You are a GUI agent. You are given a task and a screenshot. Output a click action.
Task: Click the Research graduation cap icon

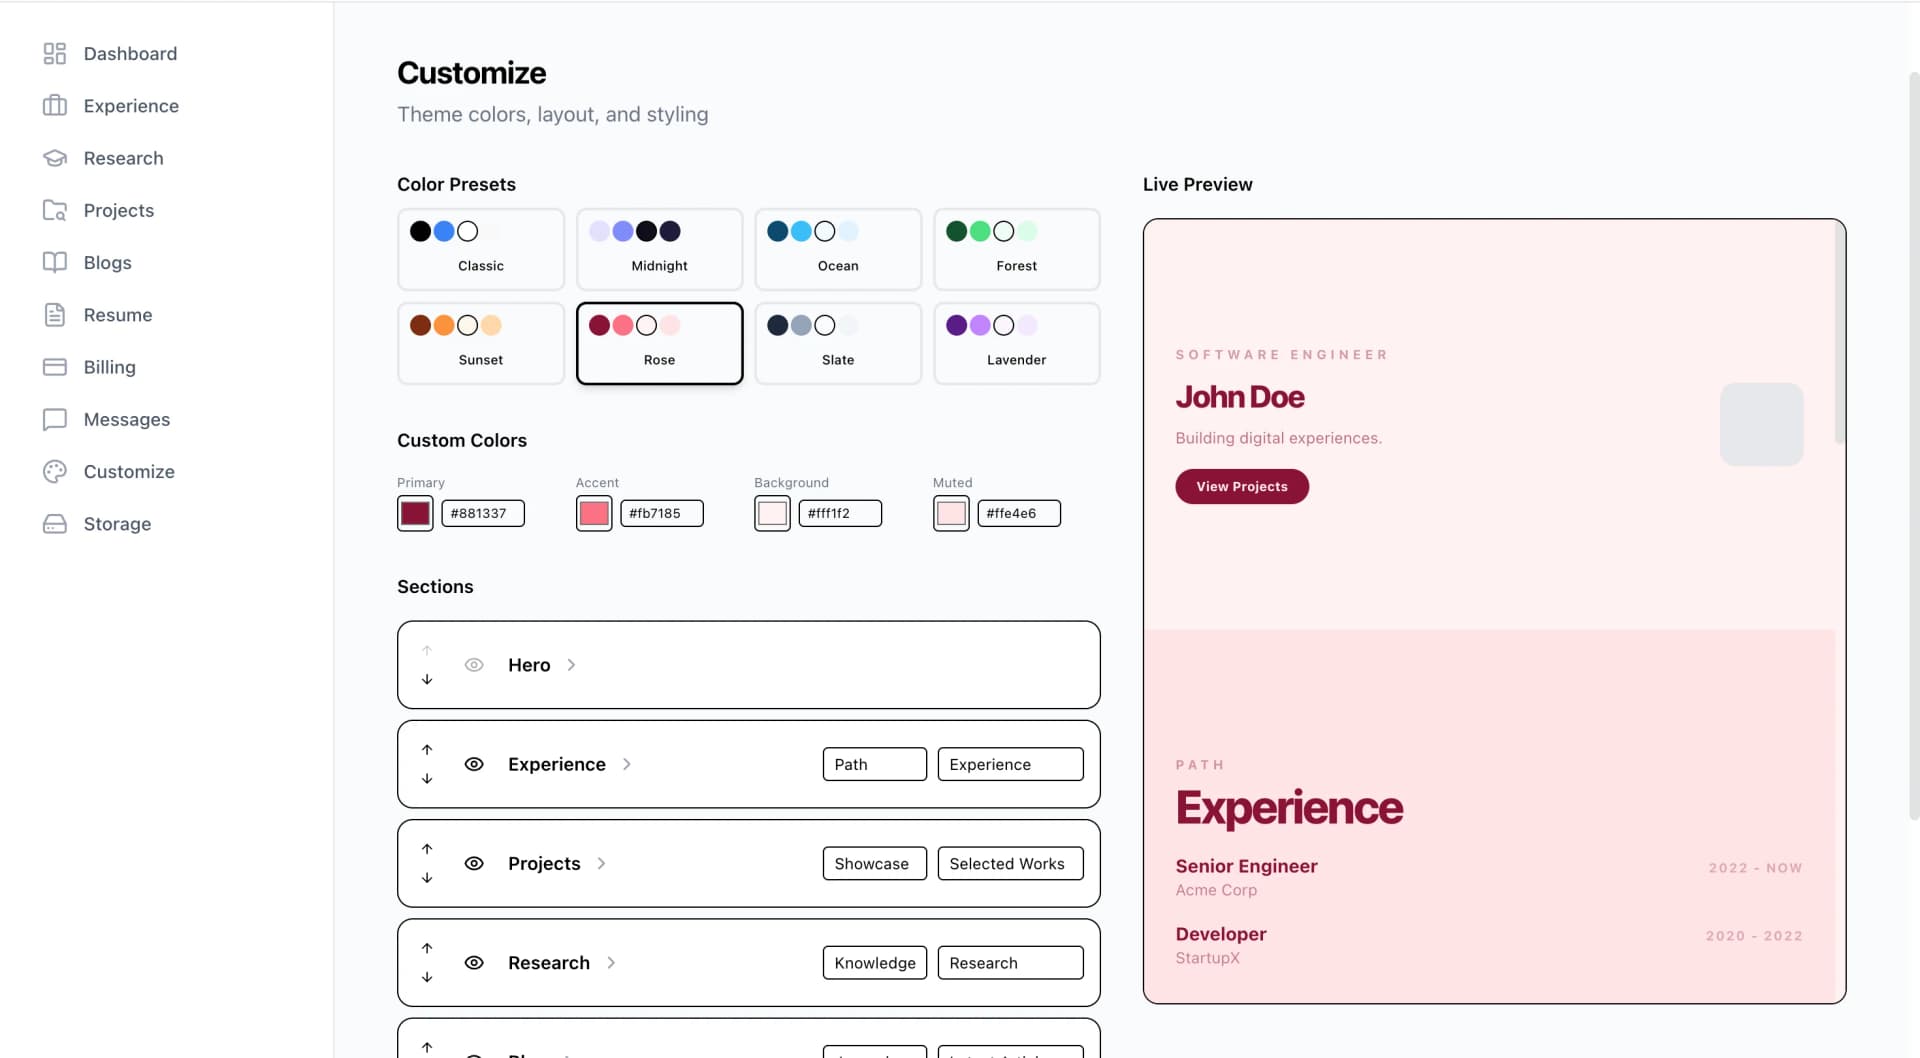55,157
